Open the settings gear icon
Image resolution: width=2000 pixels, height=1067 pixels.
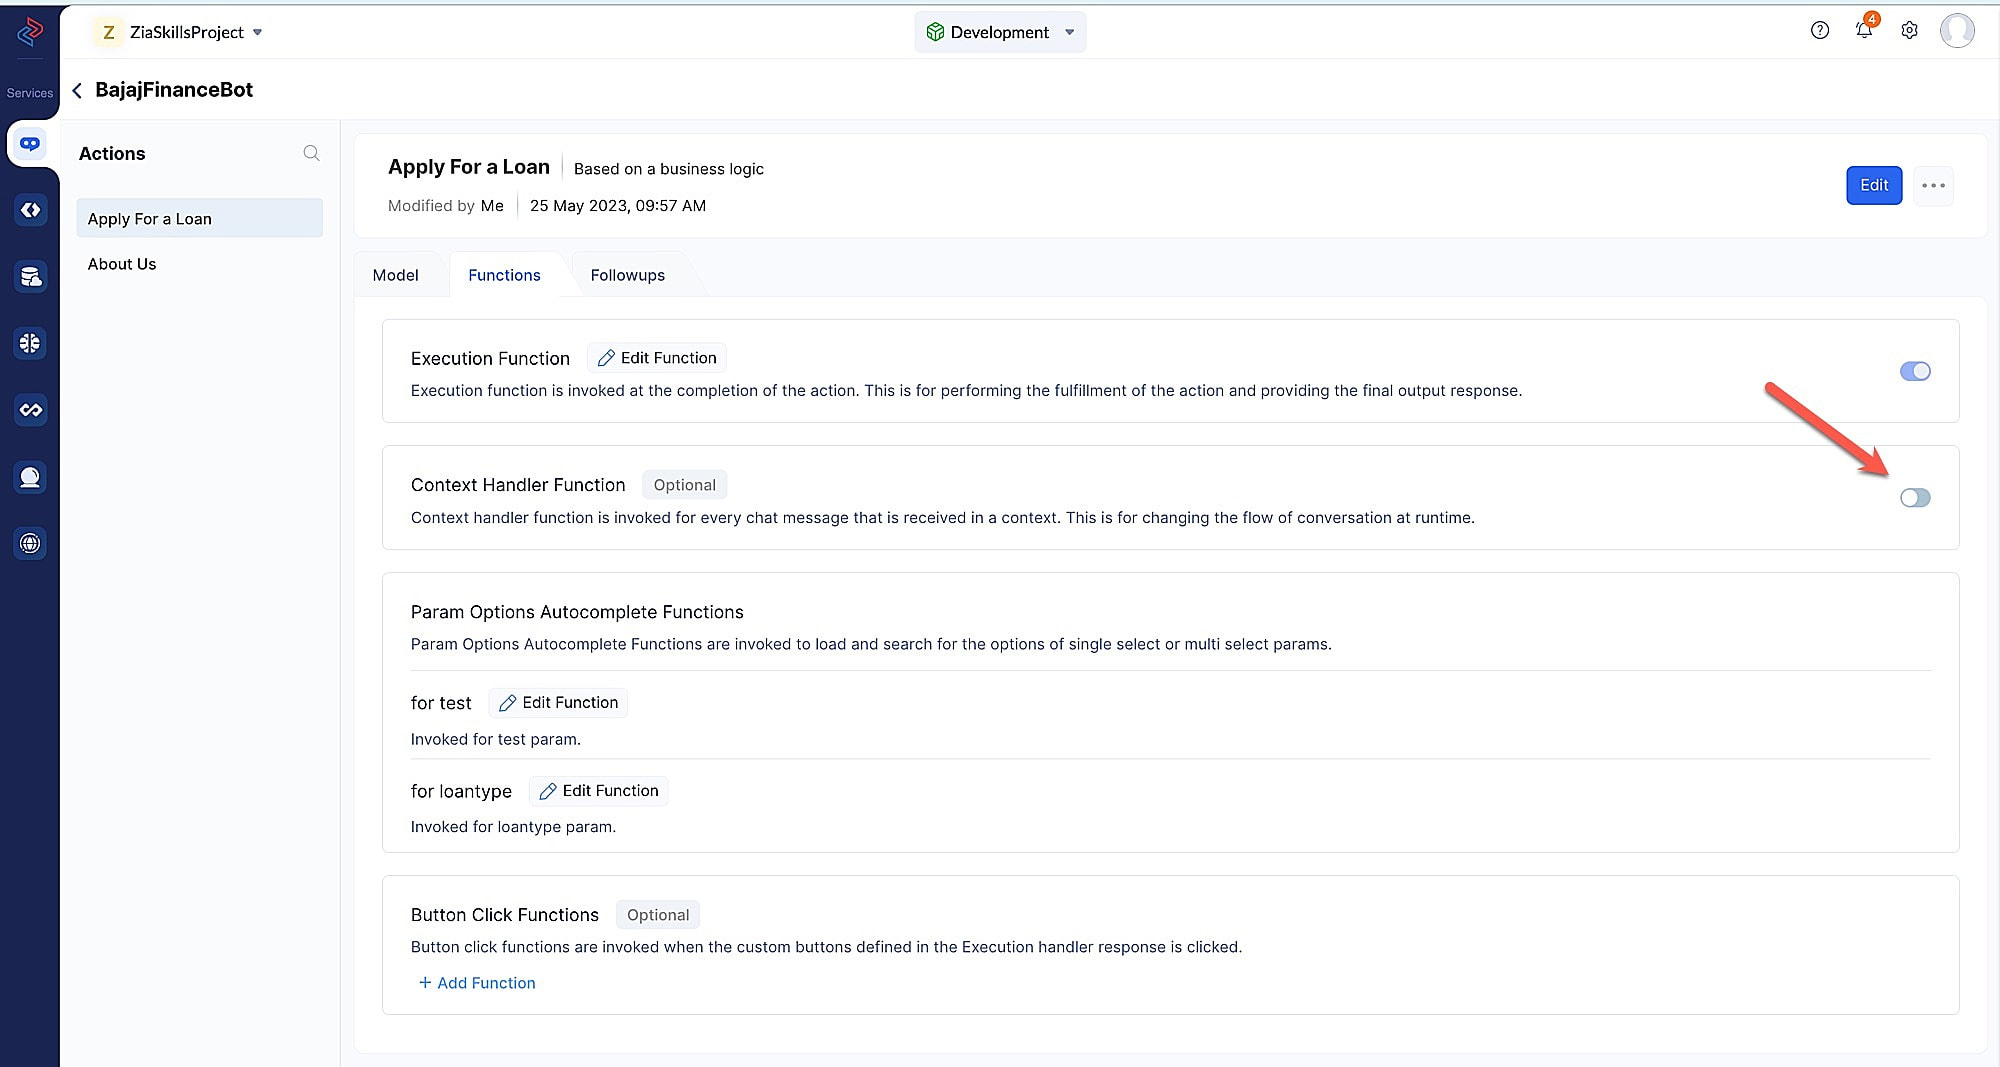click(1910, 30)
